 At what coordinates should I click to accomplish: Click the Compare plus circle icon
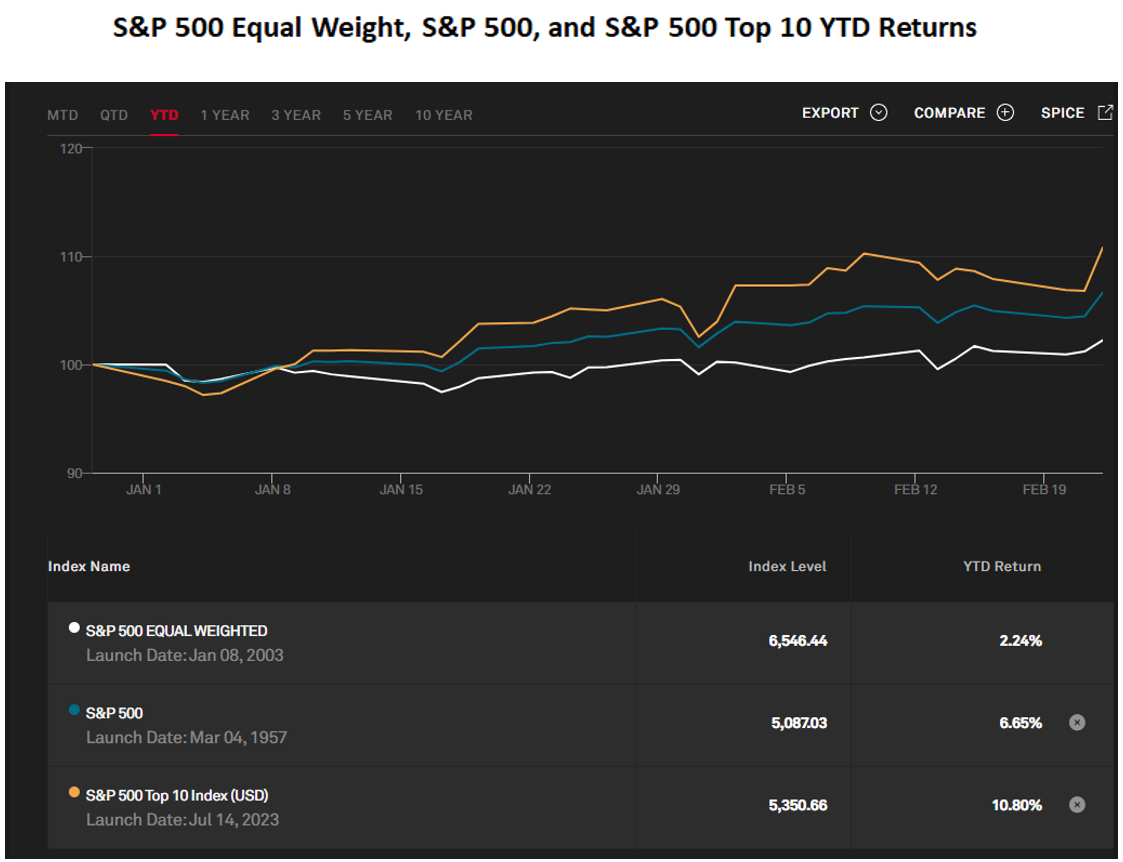1005,113
